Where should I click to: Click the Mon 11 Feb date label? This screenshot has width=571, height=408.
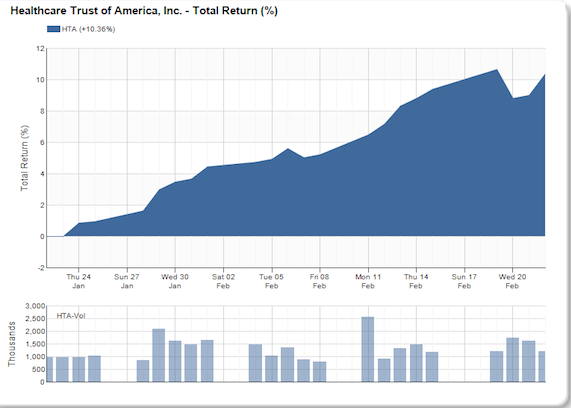pyautogui.click(x=368, y=281)
